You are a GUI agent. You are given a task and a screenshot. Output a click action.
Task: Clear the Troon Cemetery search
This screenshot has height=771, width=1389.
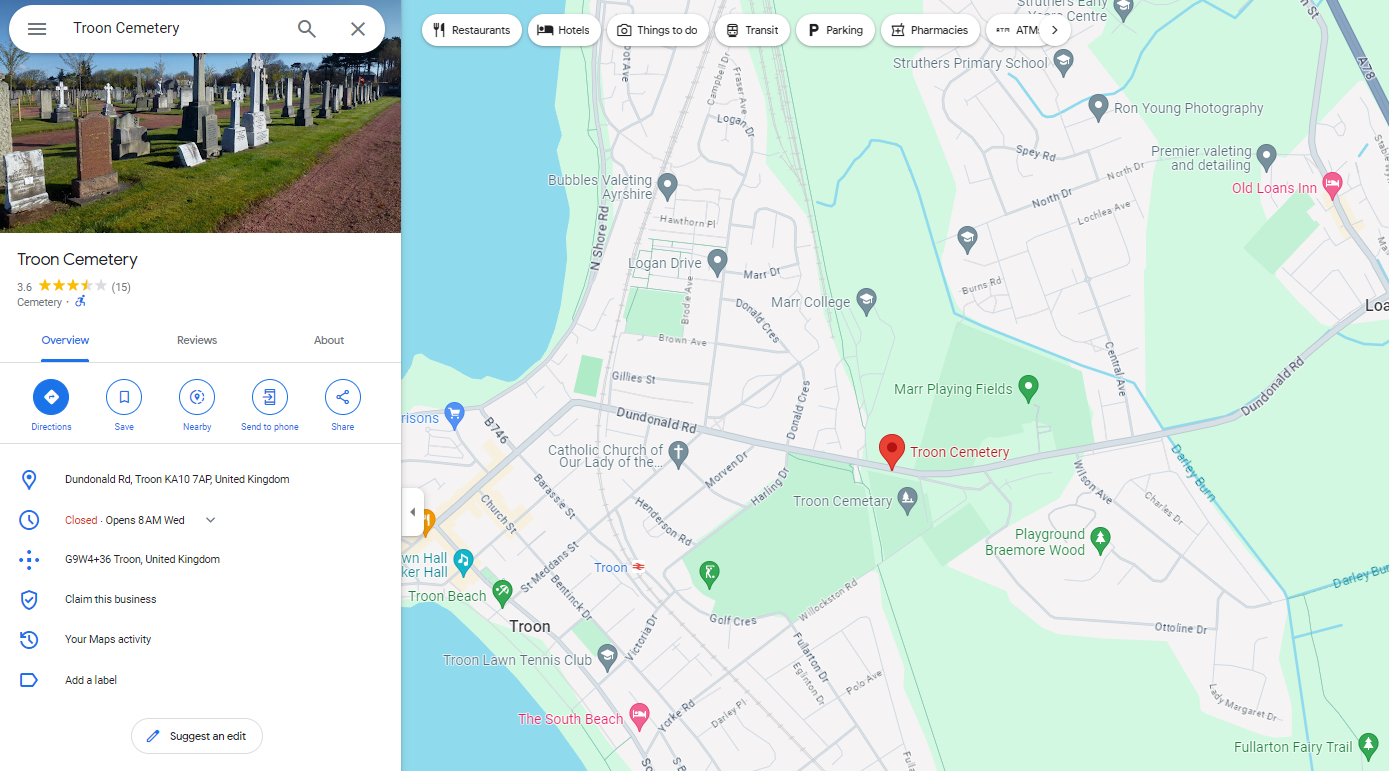click(358, 29)
